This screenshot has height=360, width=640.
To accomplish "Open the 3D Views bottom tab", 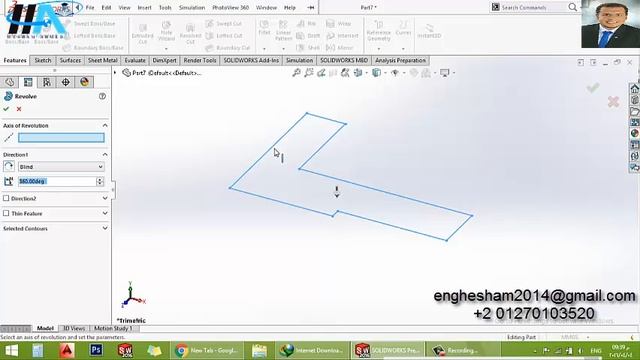I will (74, 328).
